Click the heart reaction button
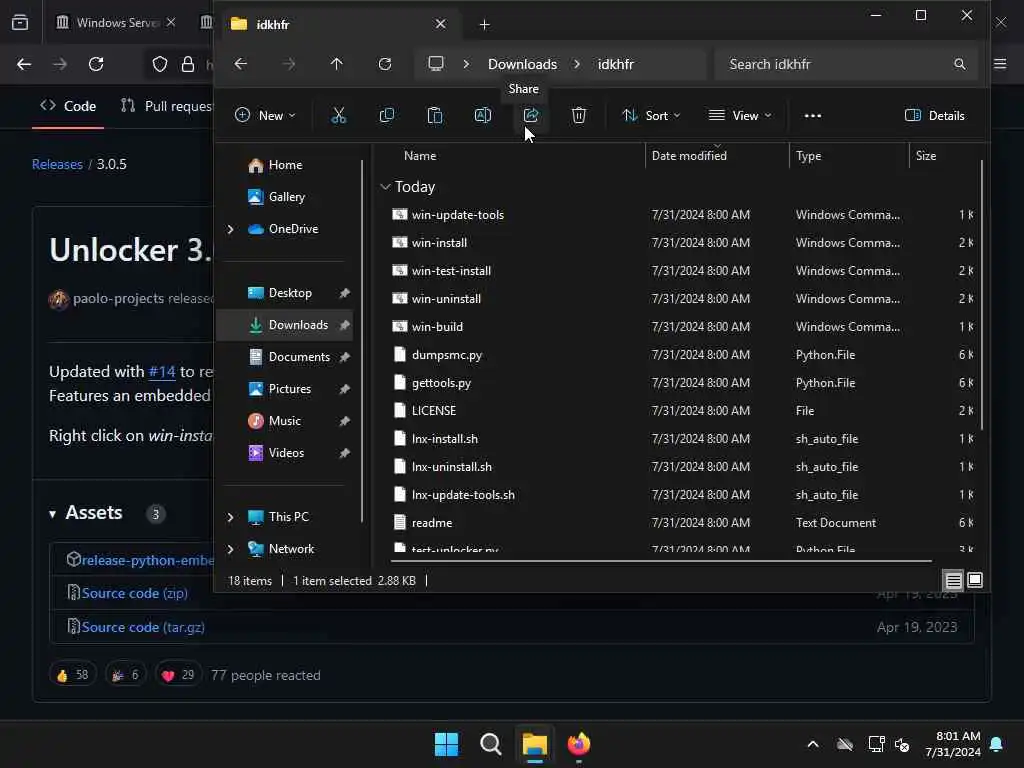 [x=178, y=675]
